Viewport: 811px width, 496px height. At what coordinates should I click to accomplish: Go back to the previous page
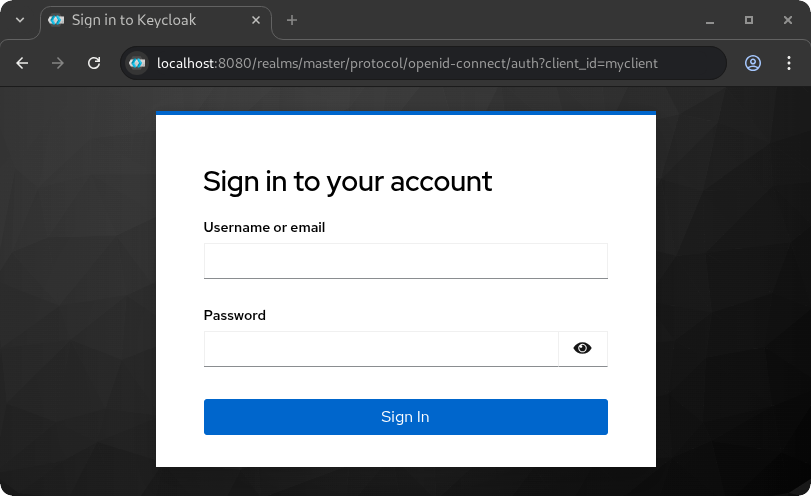pos(22,63)
